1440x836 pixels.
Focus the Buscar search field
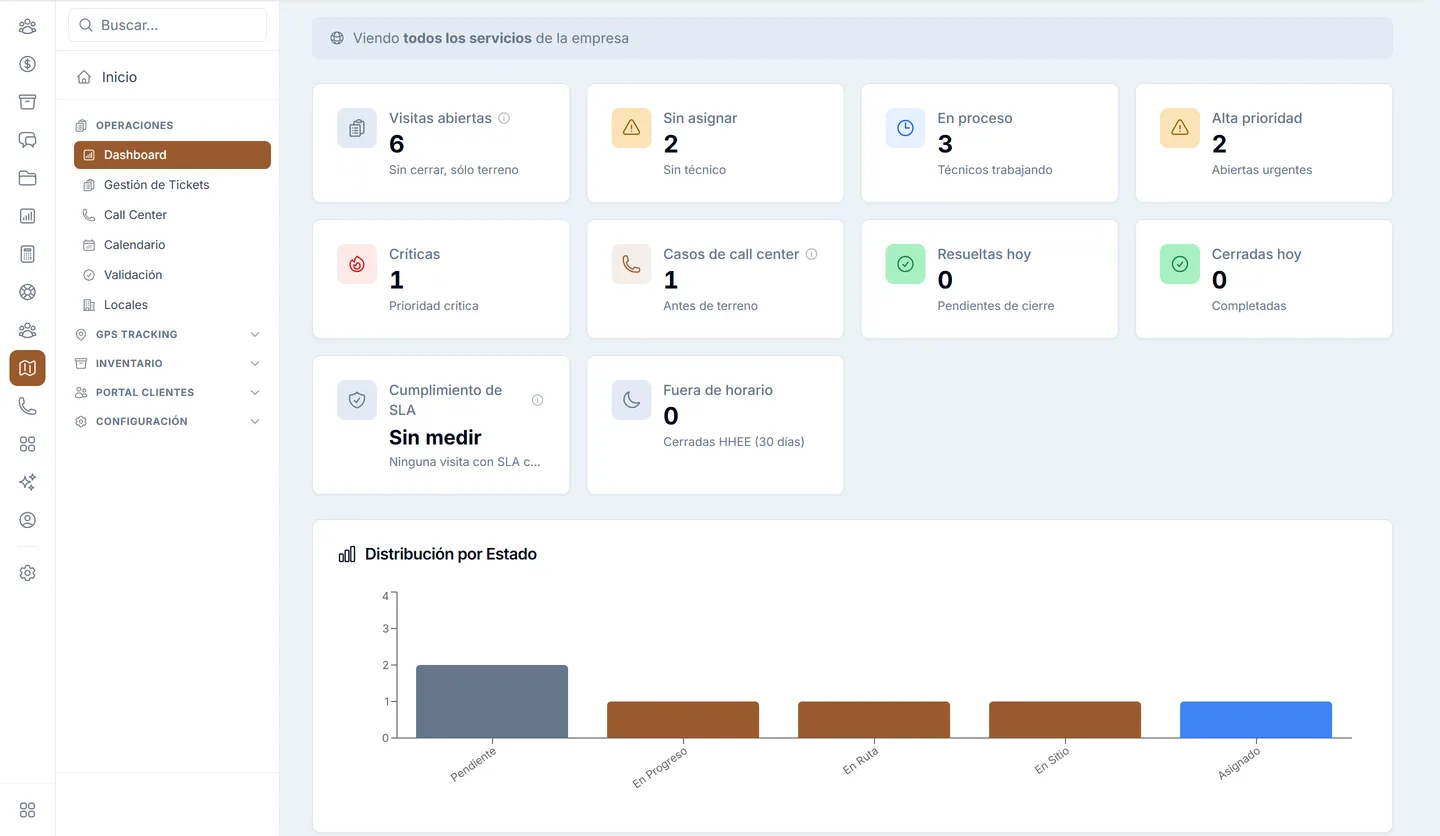(167, 25)
